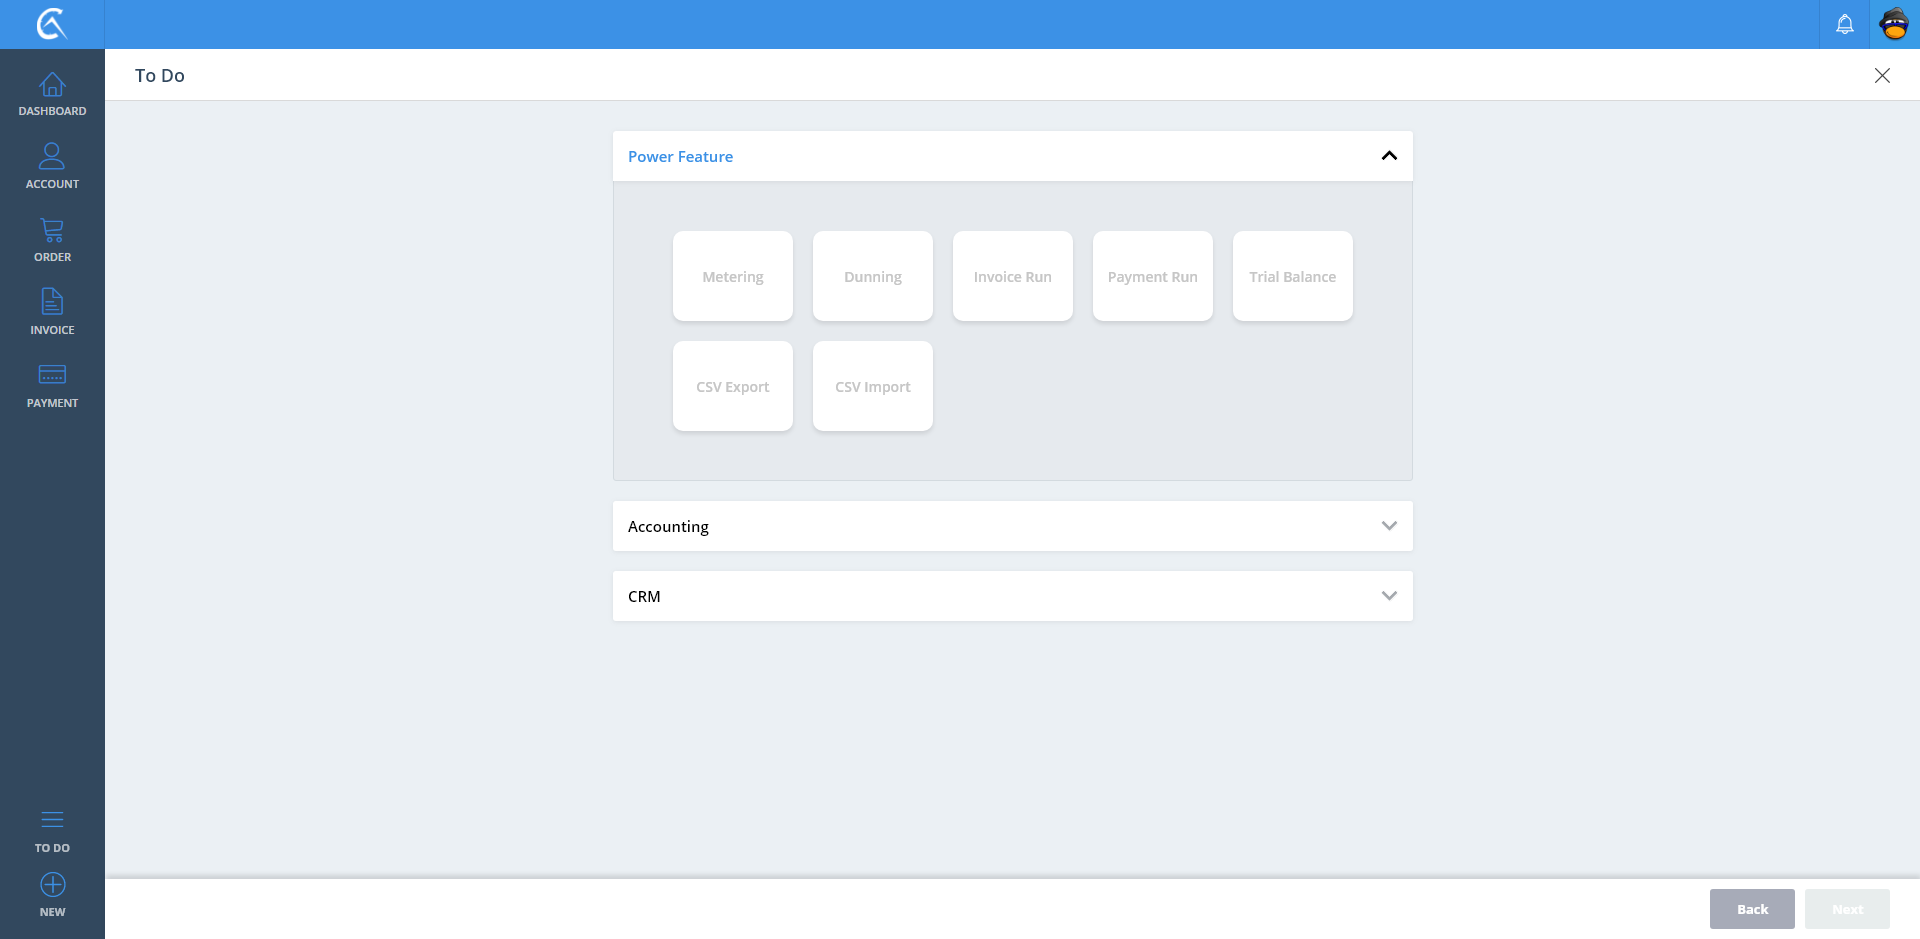The image size is (1920, 939).
Task: Open the Invoice document icon
Action: (x=52, y=303)
